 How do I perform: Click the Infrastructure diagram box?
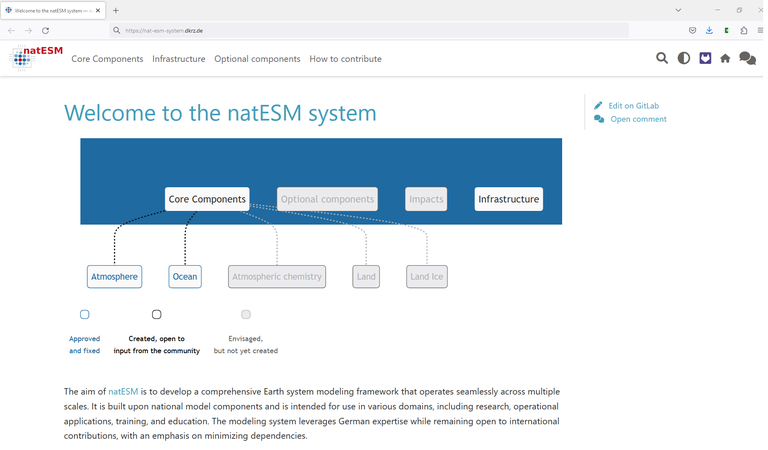pos(508,199)
